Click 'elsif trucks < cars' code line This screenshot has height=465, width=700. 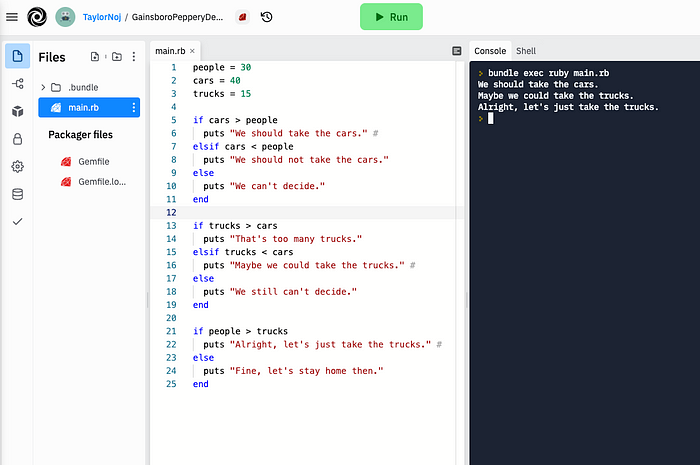[243, 252]
